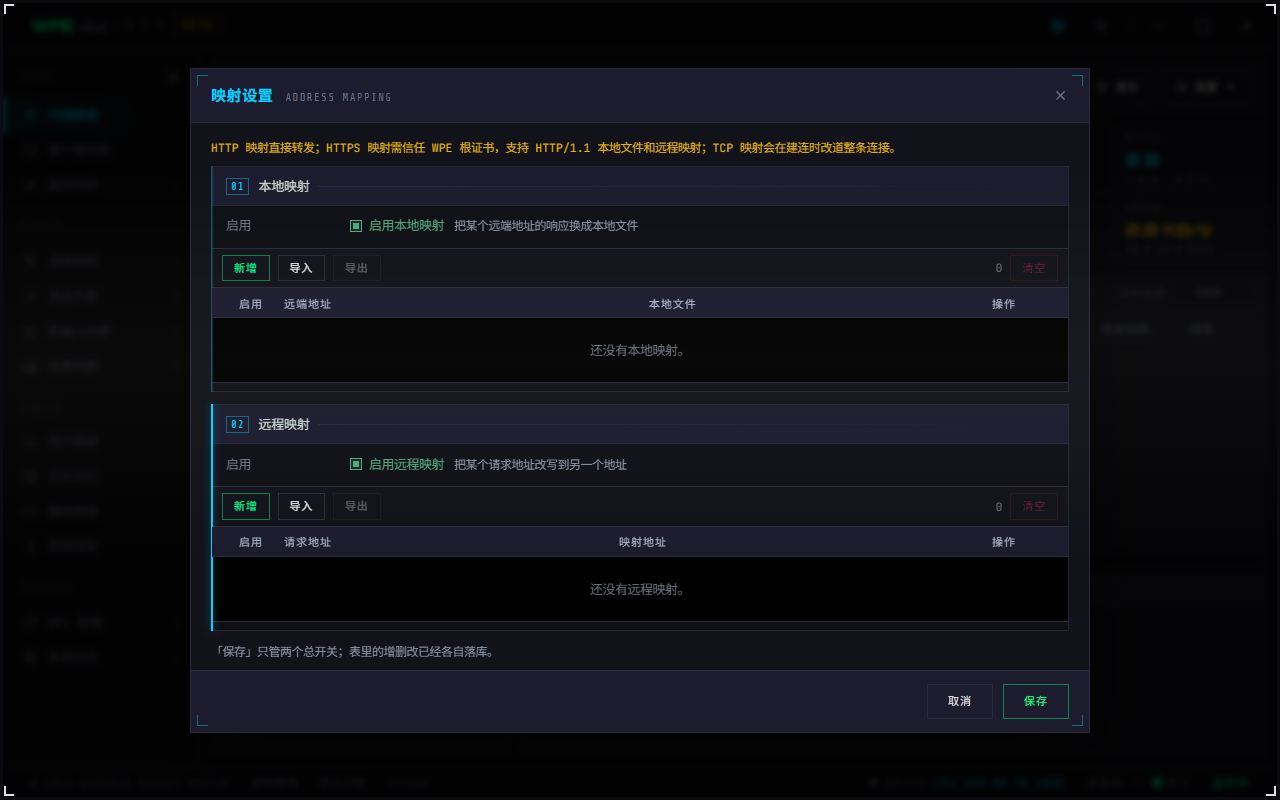Click the ADDRESS MAPPING subtitle
This screenshot has width=1280, height=800.
tap(339, 97)
